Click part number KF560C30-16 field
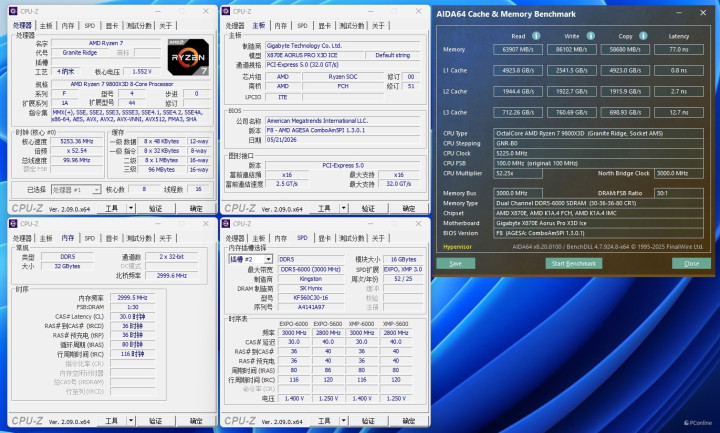This screenshot has height=433, width=720. (311, 298)
